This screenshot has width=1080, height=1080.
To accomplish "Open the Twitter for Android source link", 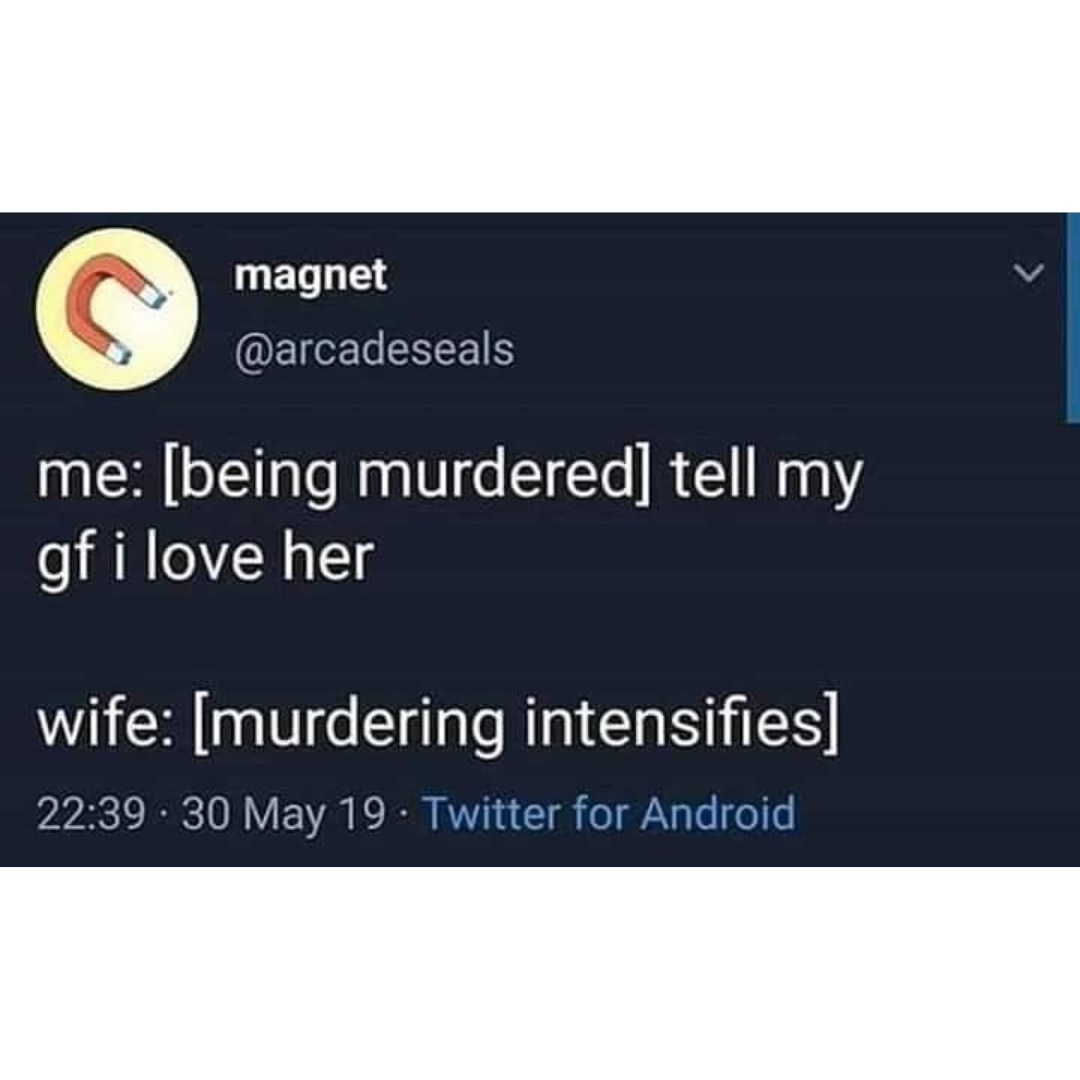I will [609, 813].
